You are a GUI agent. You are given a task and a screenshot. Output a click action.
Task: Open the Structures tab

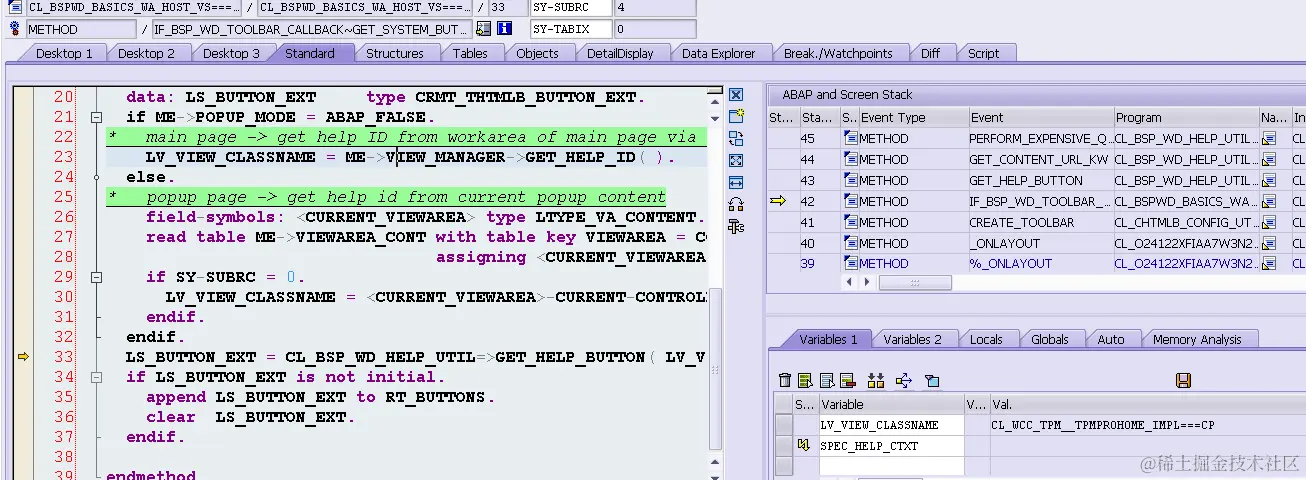pyautogui.click(x=395, y=54)
